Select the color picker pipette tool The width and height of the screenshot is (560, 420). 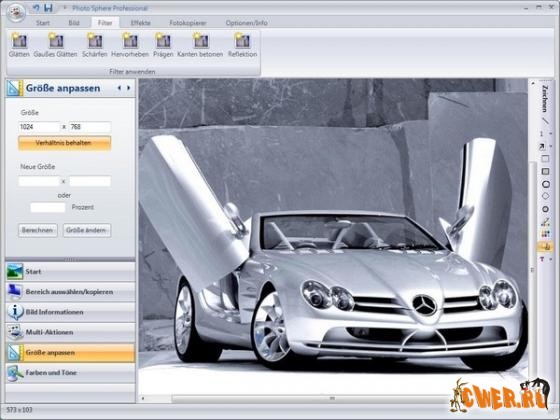(x=545, y=222)
